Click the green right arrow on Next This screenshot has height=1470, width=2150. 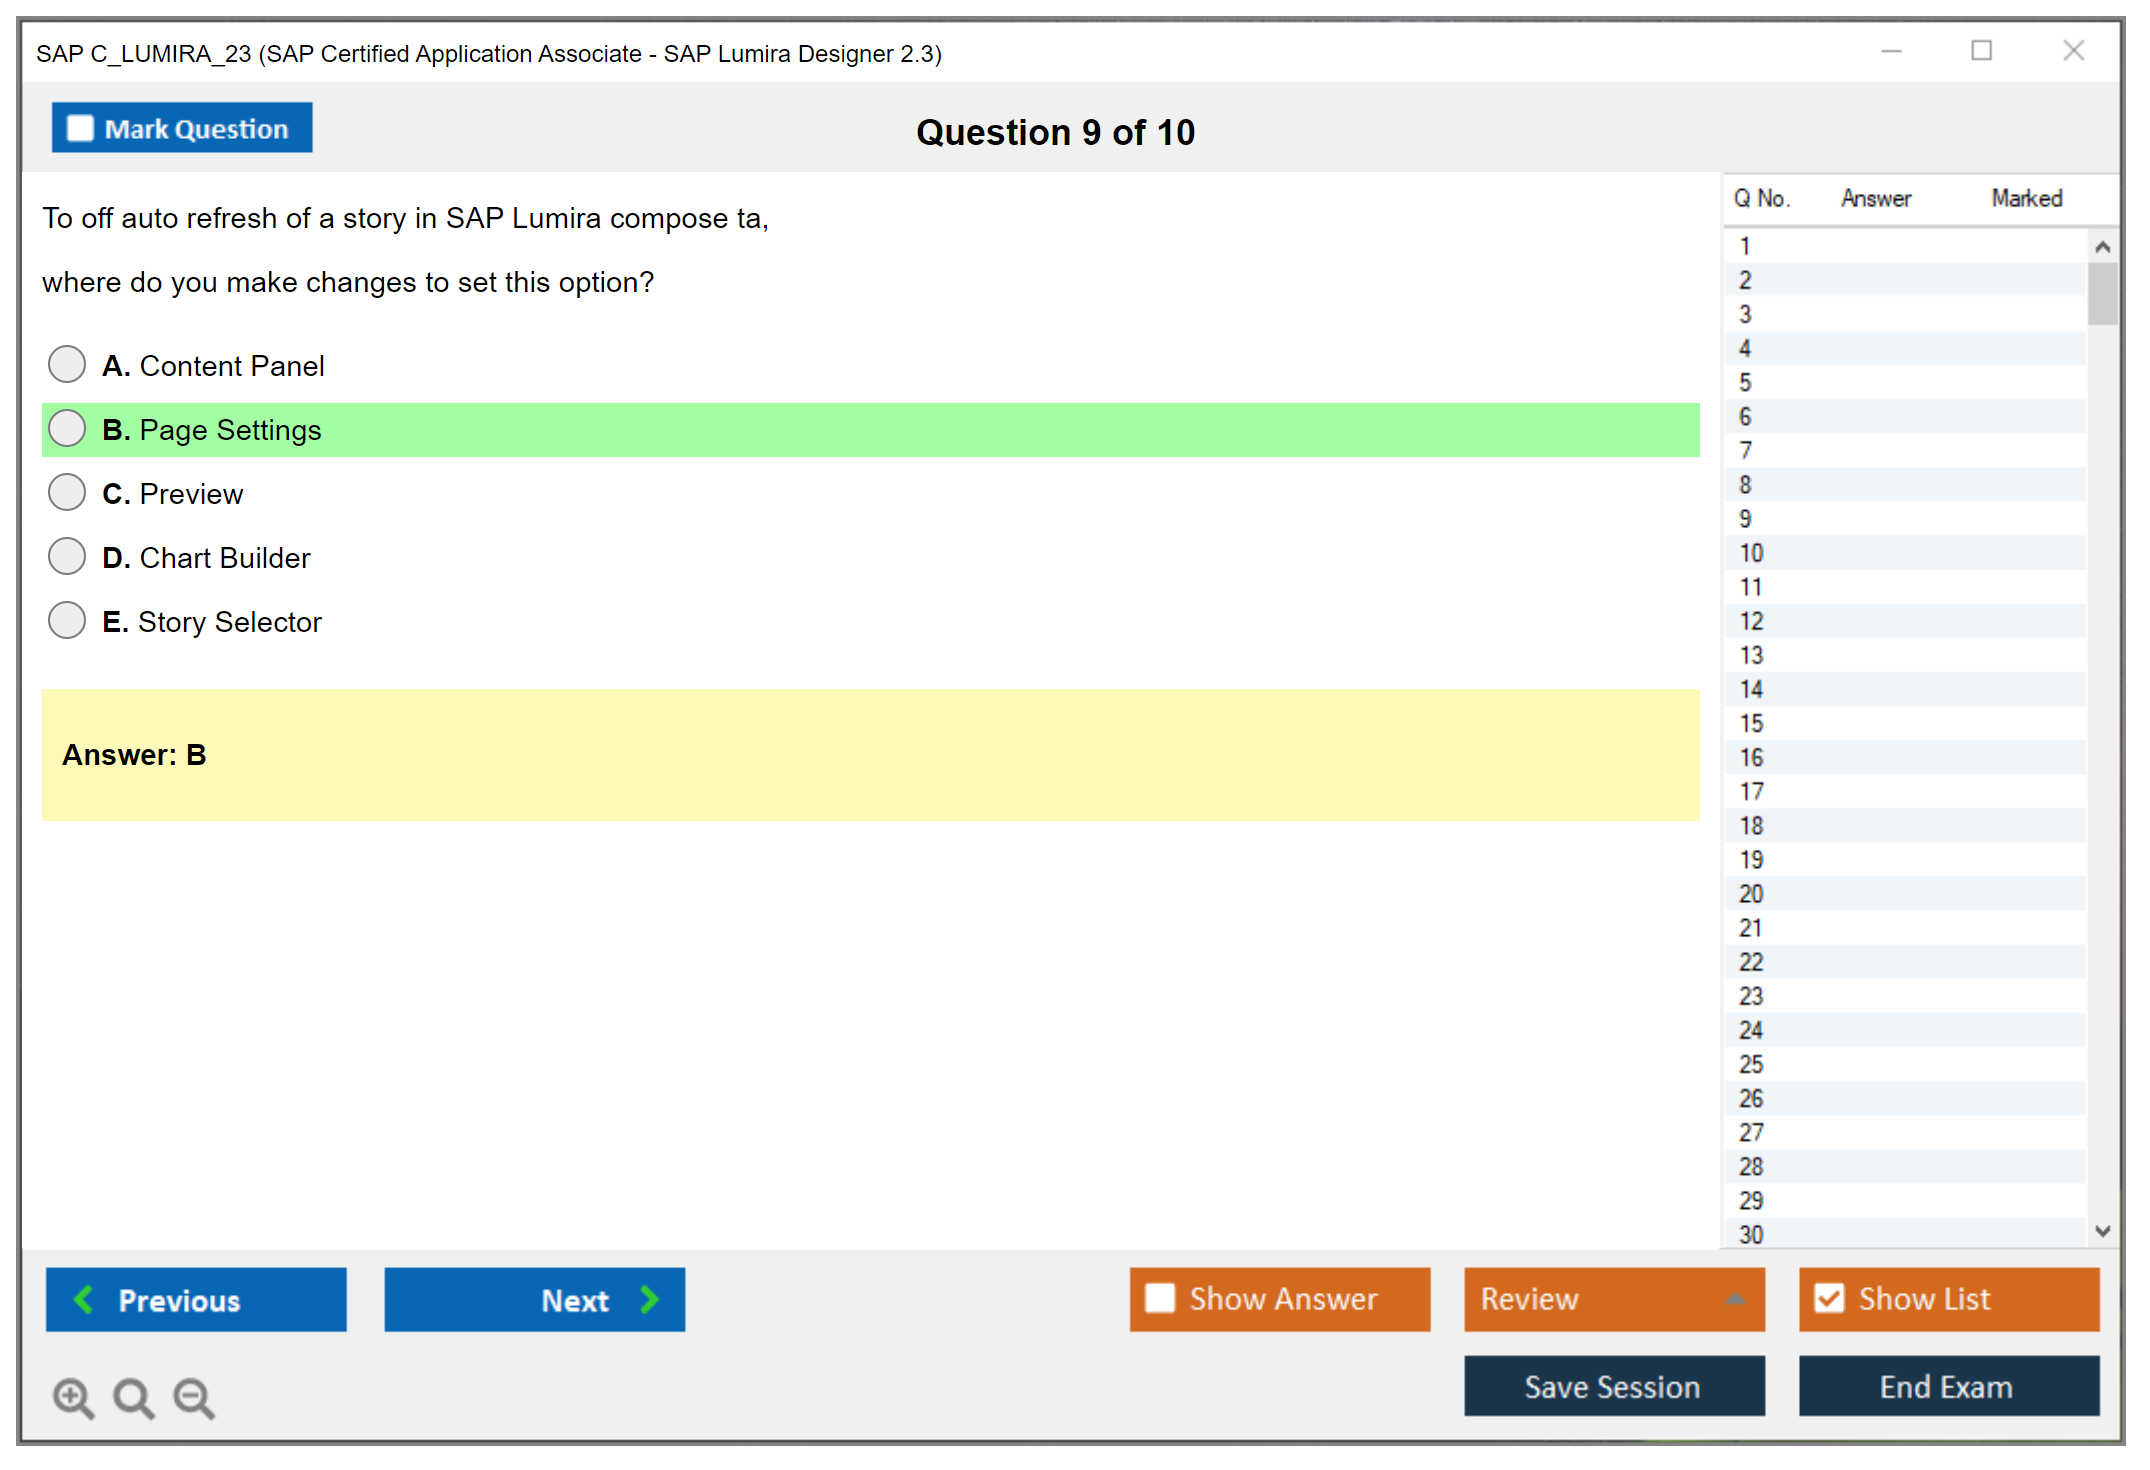[x=649, y=1299]
